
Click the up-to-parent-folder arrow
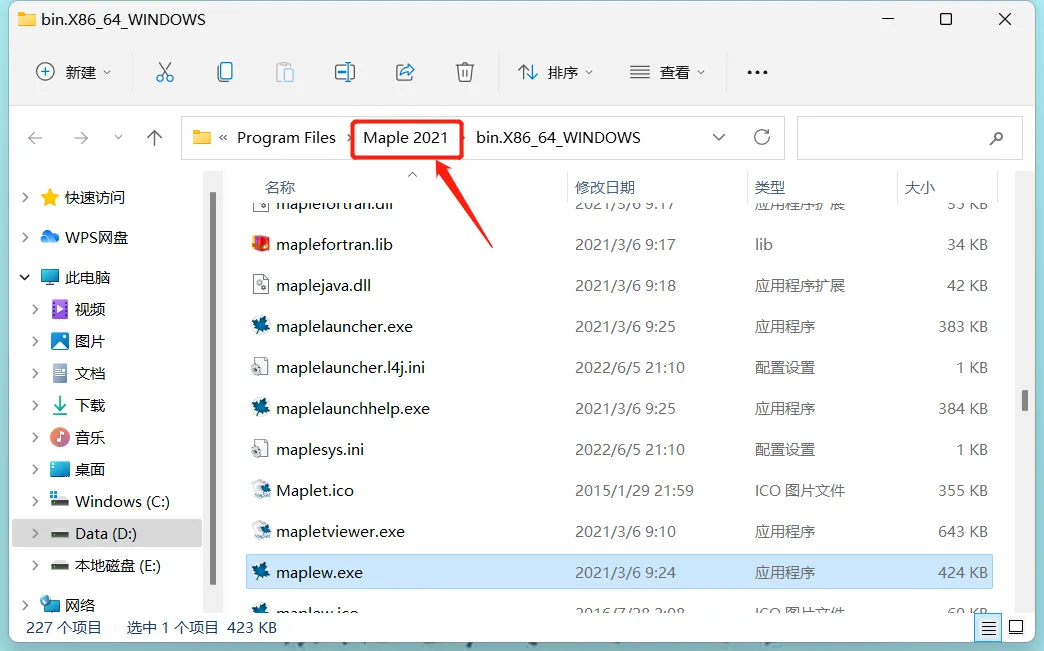click(154, 137)
